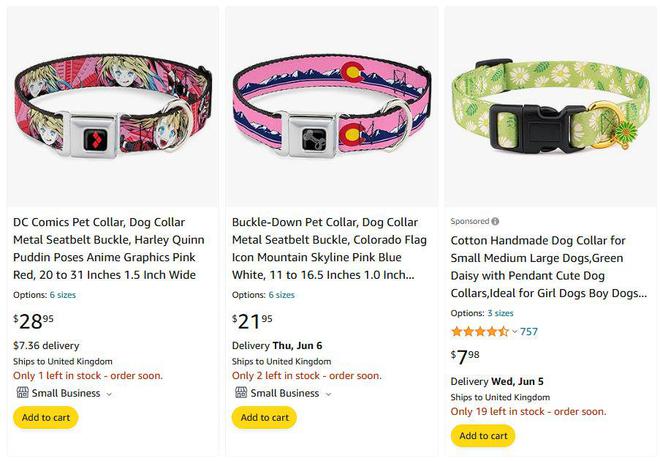Click Small Business storefront icon under Colorado collar

[x=241, y=393]
